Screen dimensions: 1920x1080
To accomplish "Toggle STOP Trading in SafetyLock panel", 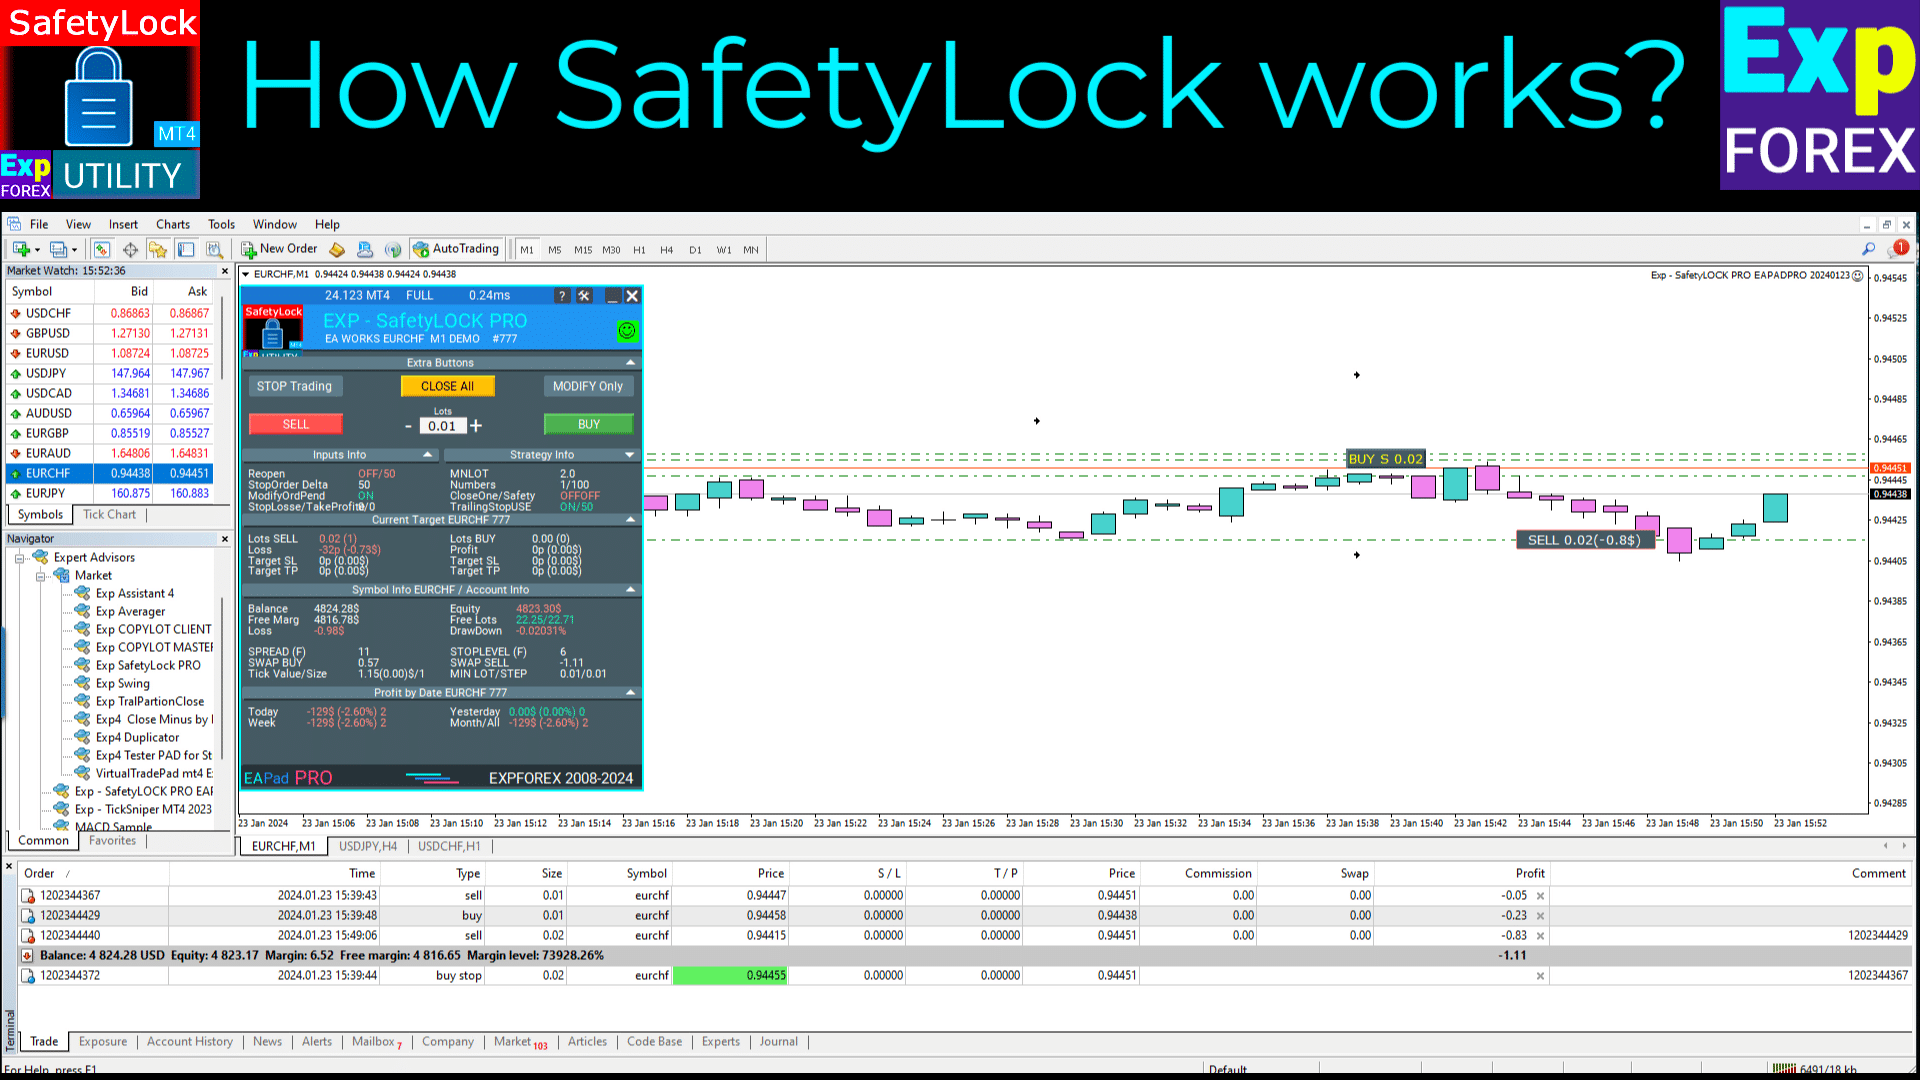I will [x=294, y=386].
